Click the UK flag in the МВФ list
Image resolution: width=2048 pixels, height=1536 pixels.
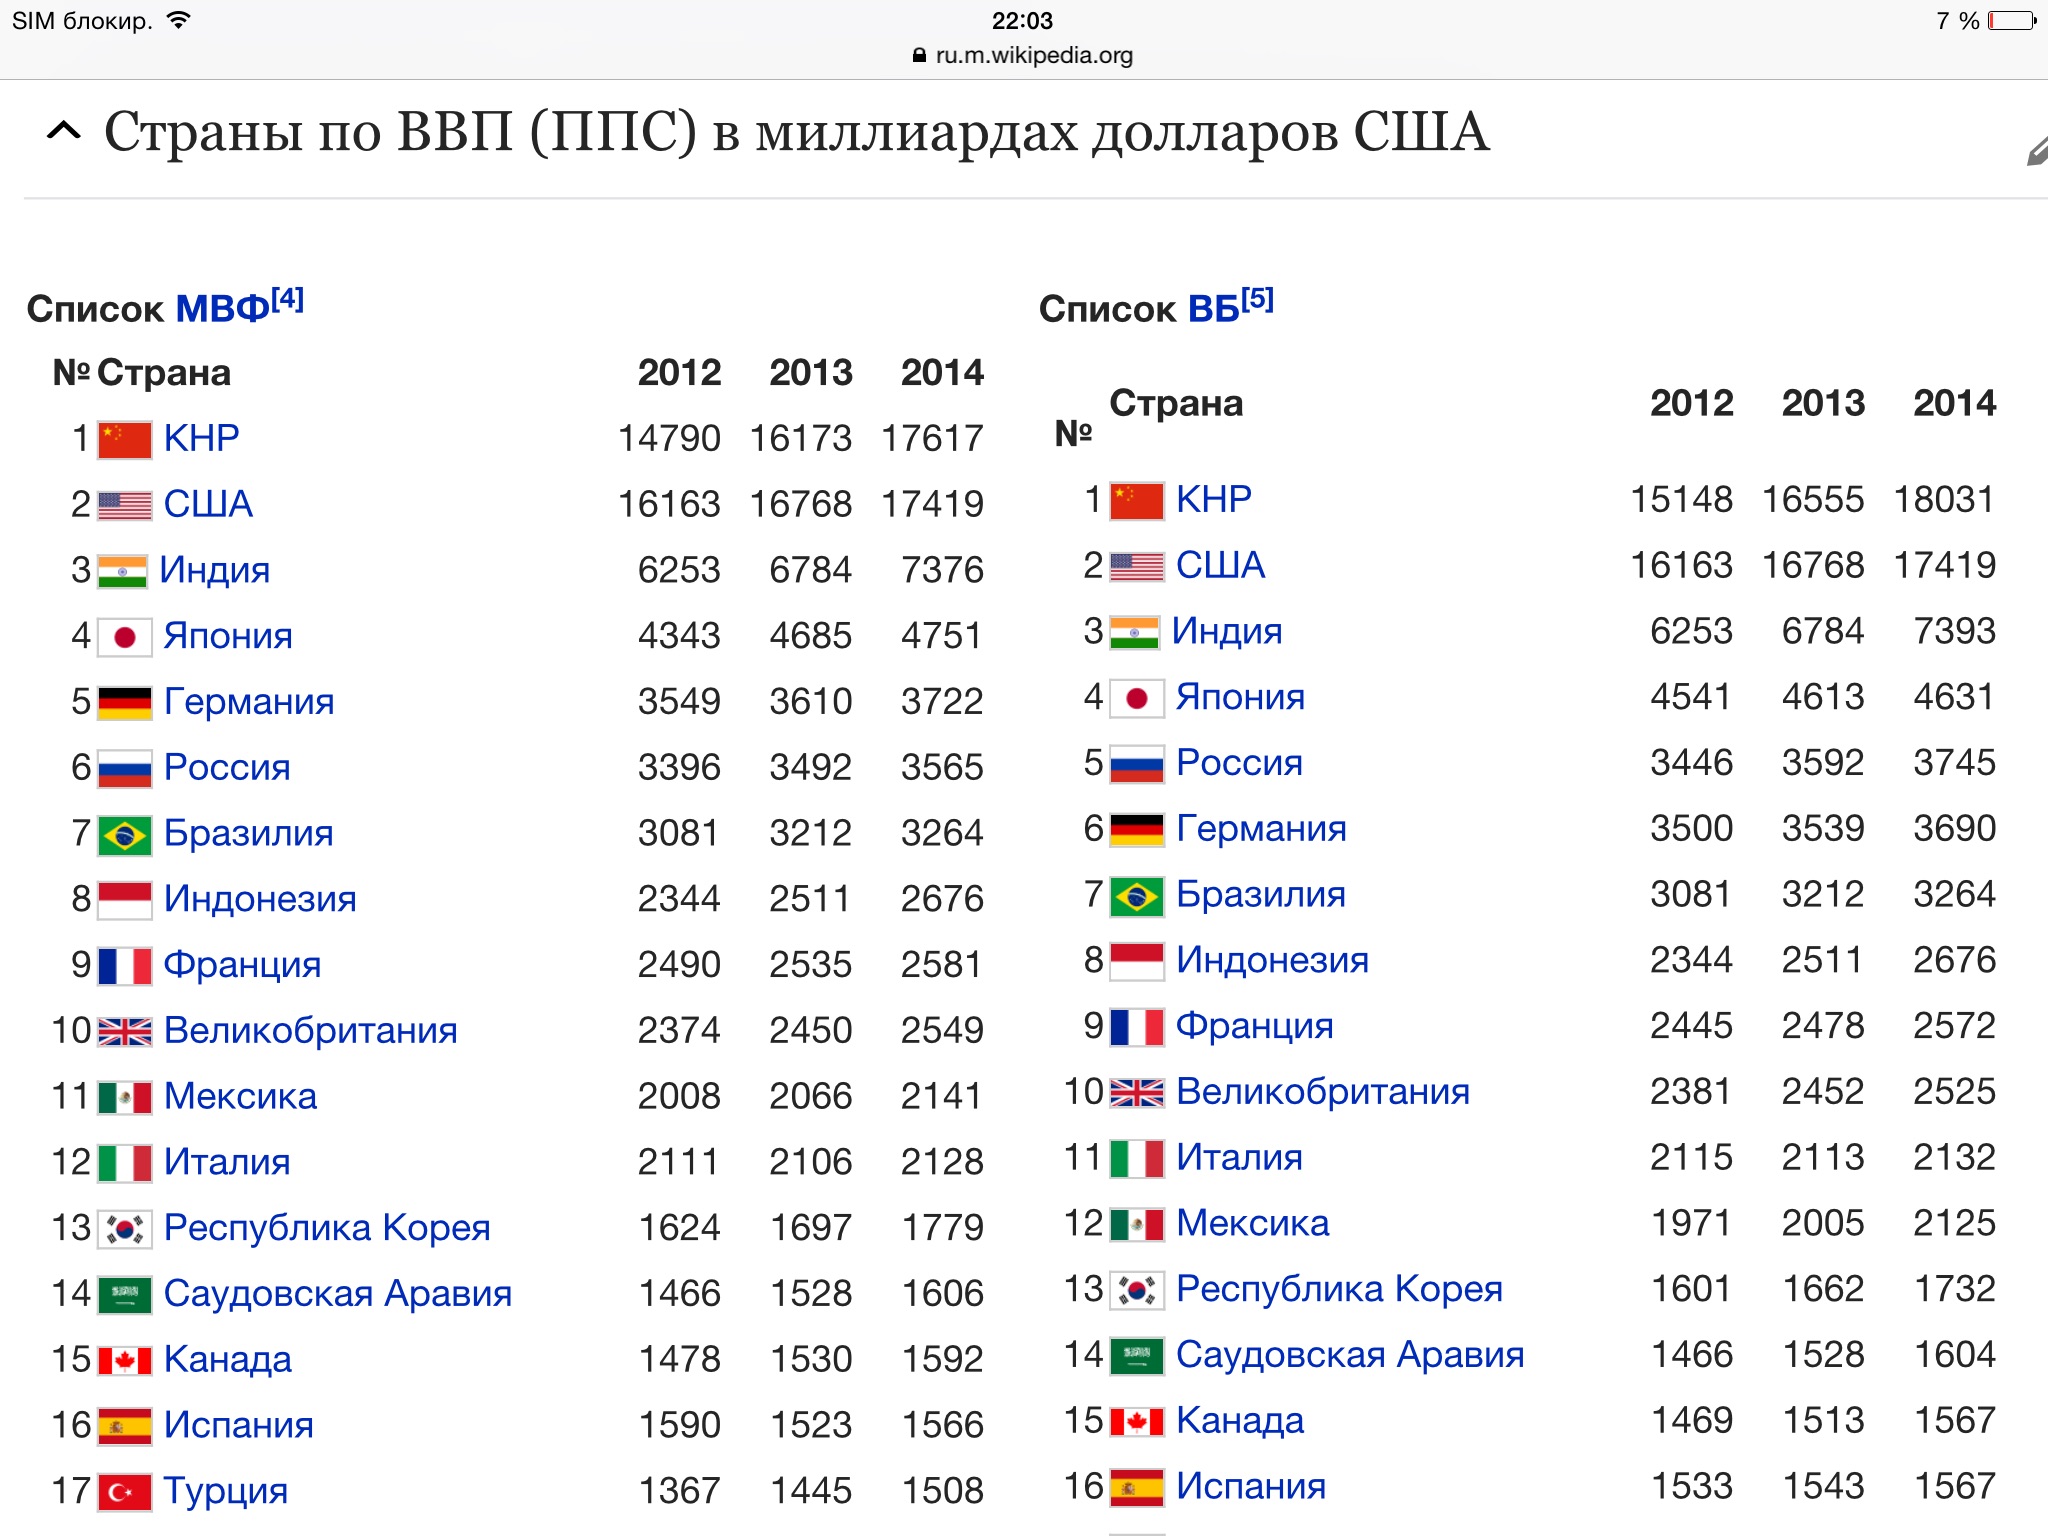point(125,1032)
